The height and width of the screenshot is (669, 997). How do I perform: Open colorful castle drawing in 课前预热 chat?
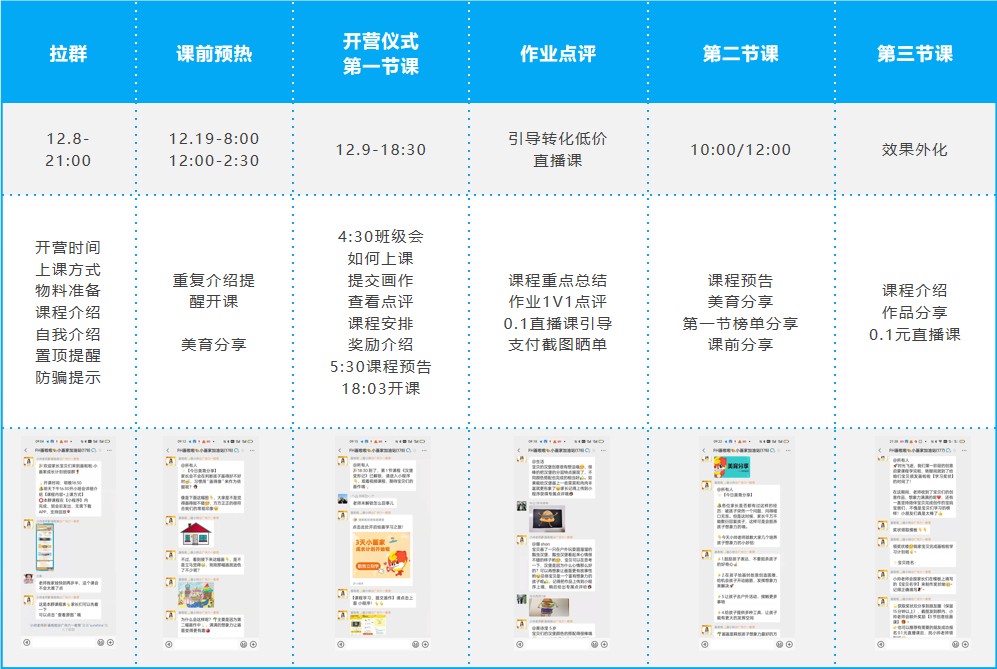[196, 595]
